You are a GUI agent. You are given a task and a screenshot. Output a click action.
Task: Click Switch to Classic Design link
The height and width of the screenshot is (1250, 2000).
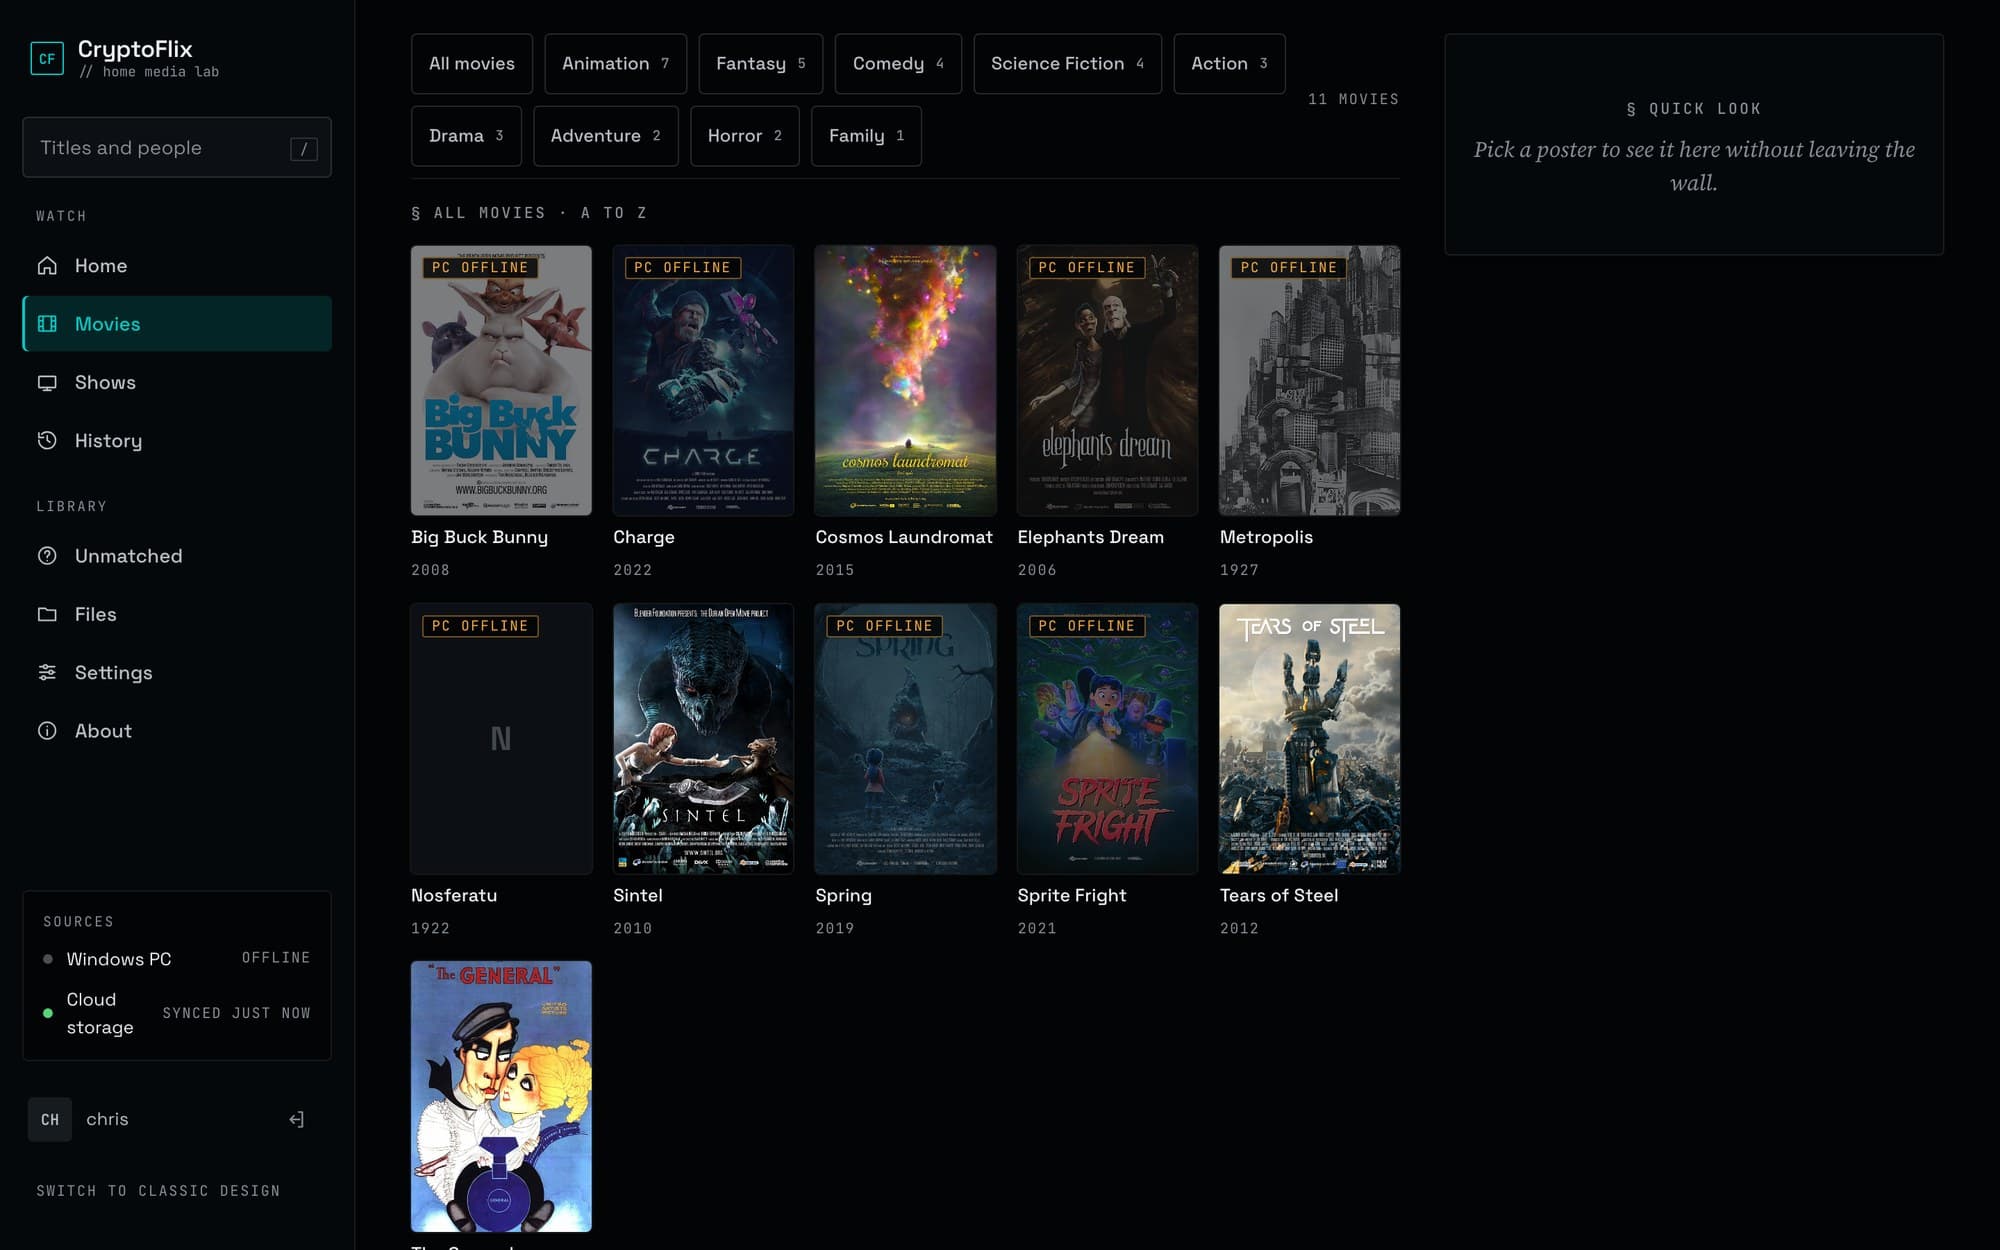[158, 1190]
